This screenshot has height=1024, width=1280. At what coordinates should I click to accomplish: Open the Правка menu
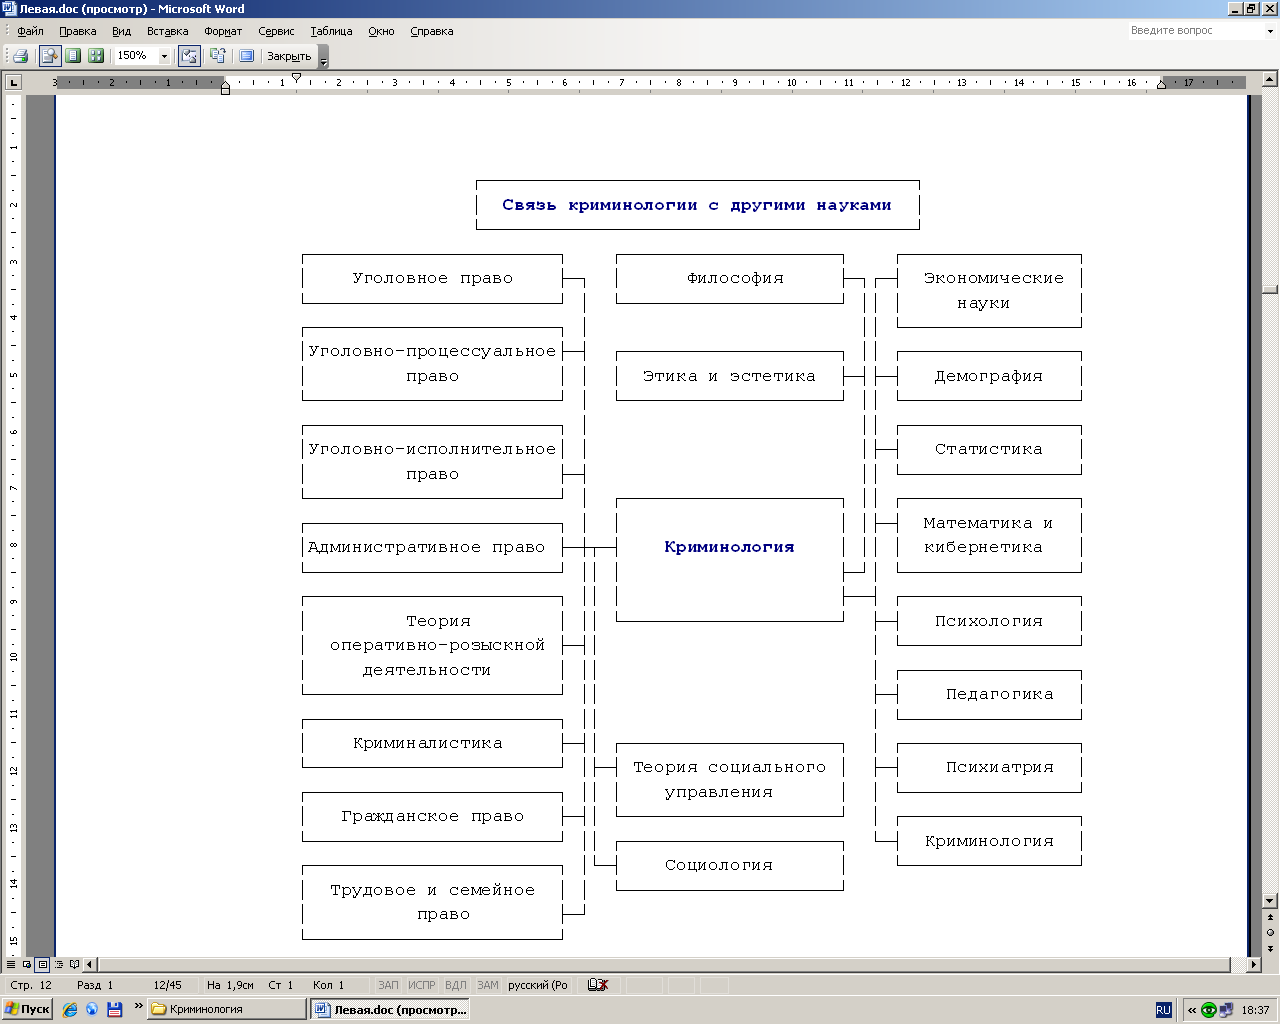pyautogui.click(x=77, y=31)
